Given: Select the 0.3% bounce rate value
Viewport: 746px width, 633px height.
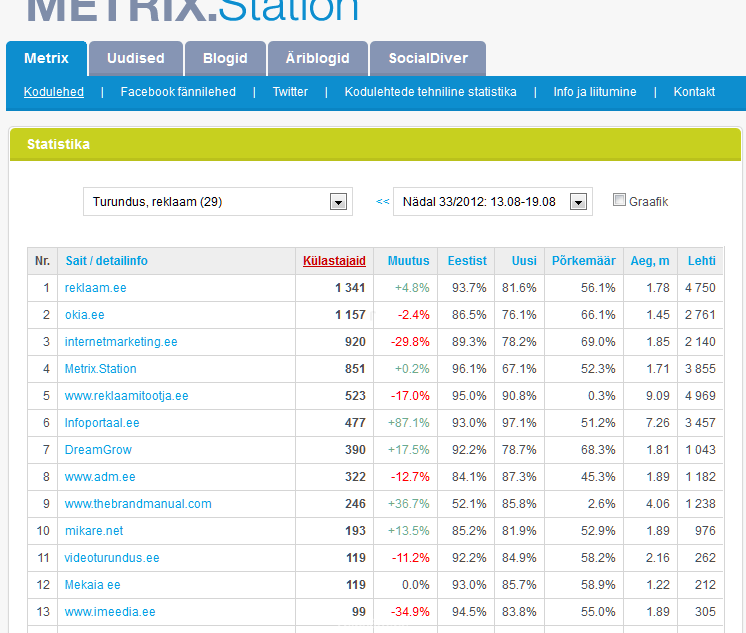Looking at the screenshot, I should coord(601,396).
